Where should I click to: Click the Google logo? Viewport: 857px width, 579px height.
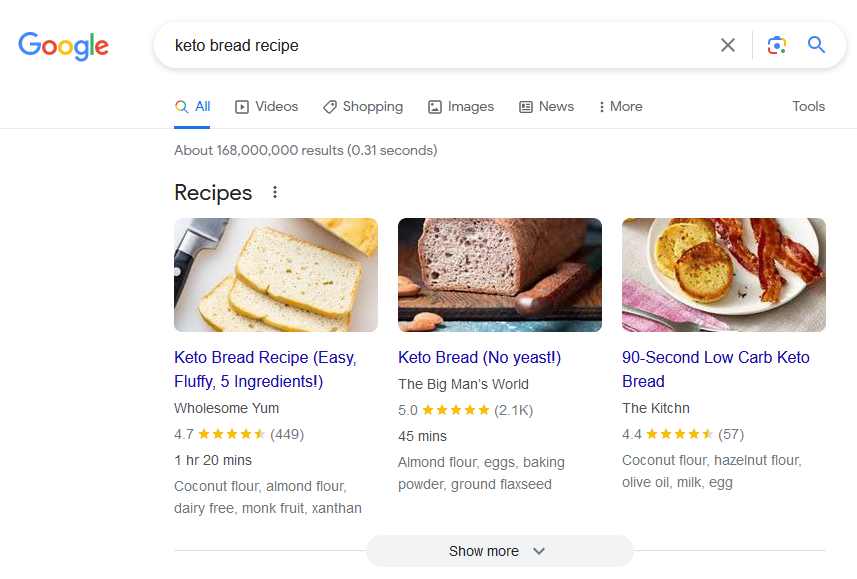[x=63, y=46]
